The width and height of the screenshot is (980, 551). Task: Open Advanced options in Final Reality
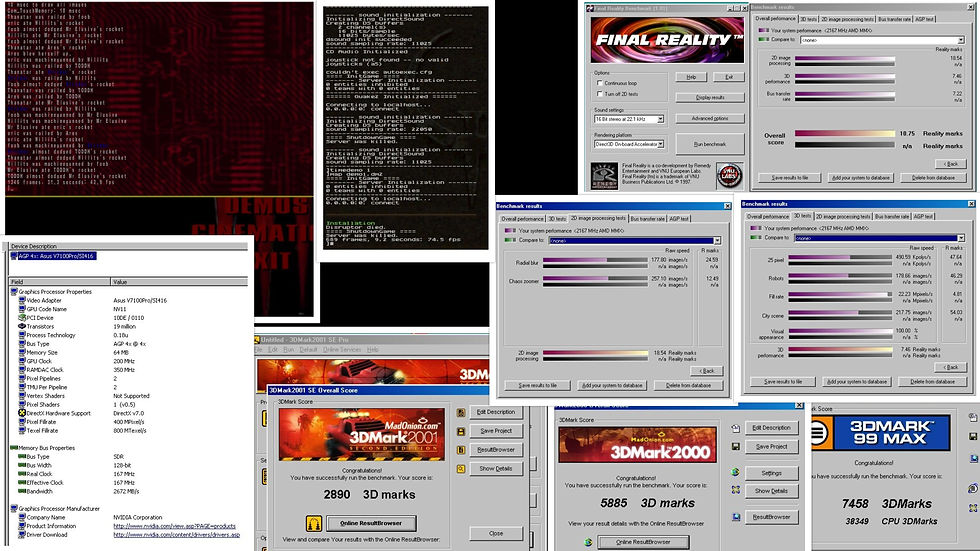709,118
